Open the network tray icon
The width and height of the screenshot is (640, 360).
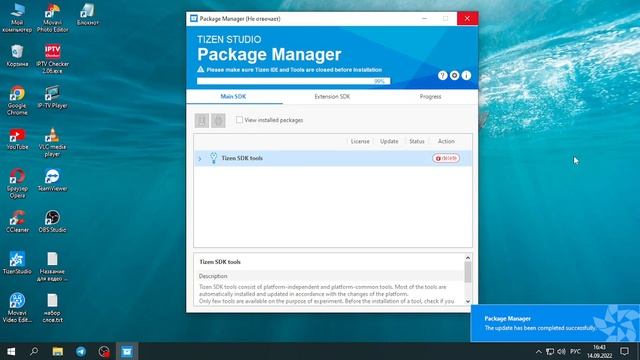(550, 351)
